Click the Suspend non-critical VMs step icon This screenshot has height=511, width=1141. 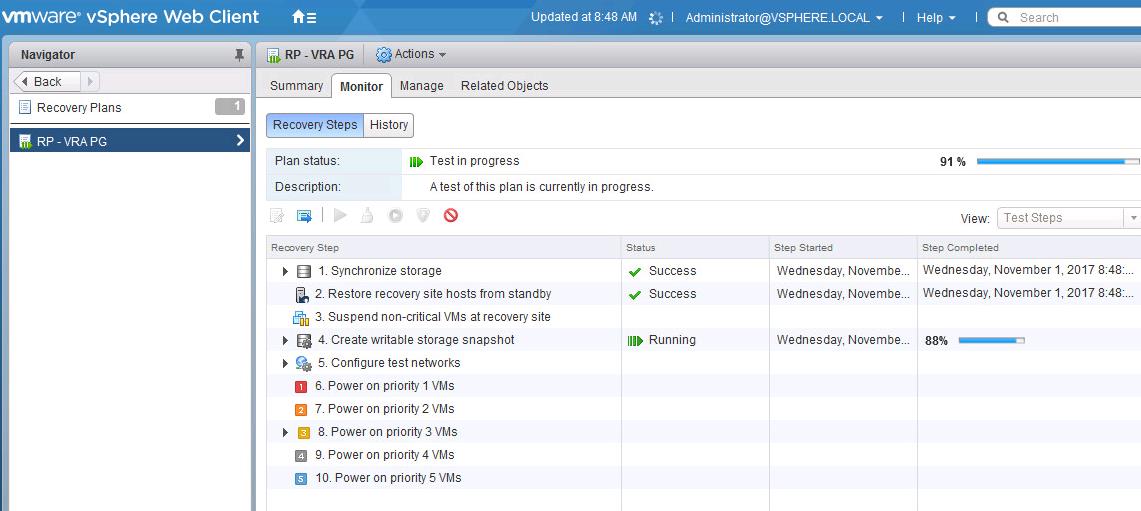[x=301, y=317]
